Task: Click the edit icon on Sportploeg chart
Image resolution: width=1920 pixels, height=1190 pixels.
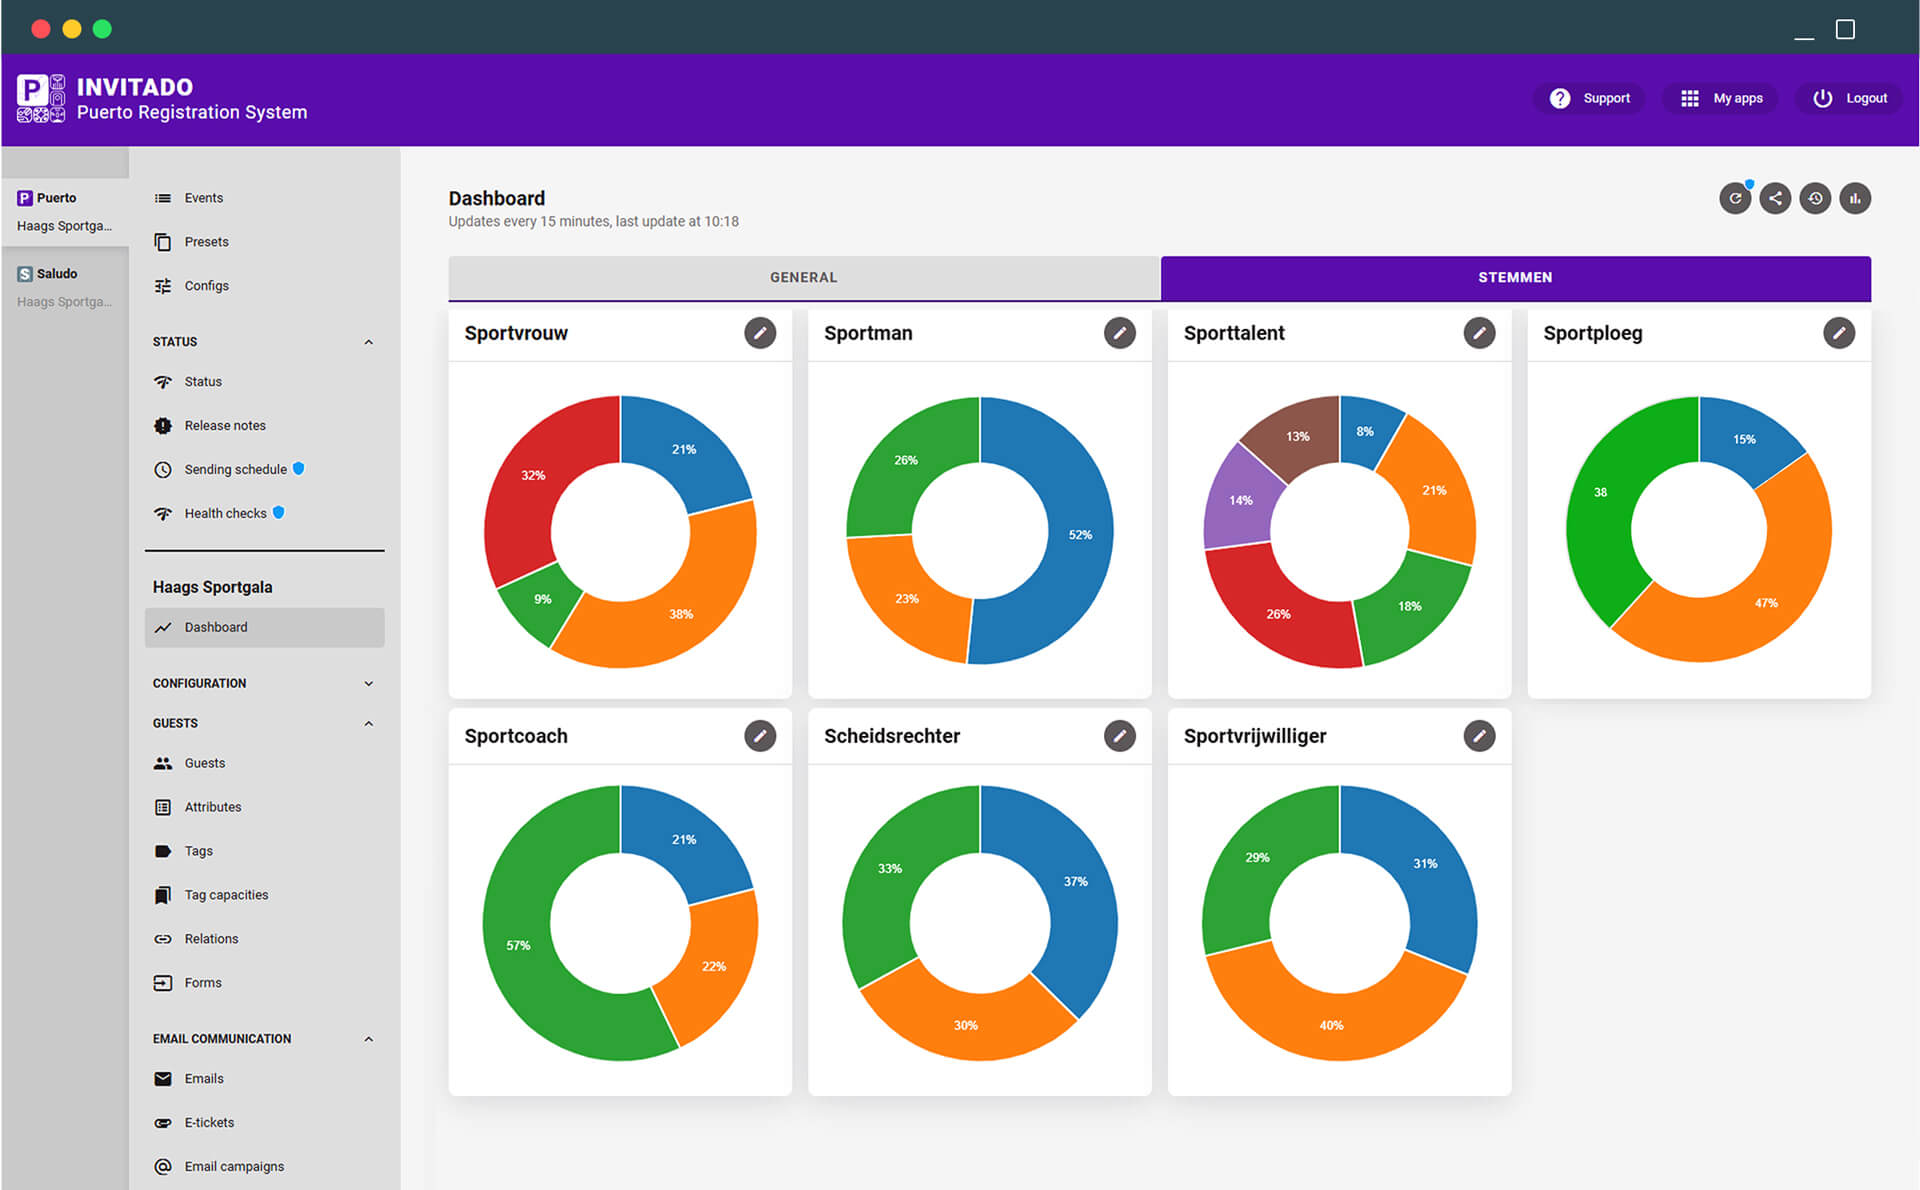Action: coord(1839,333)
